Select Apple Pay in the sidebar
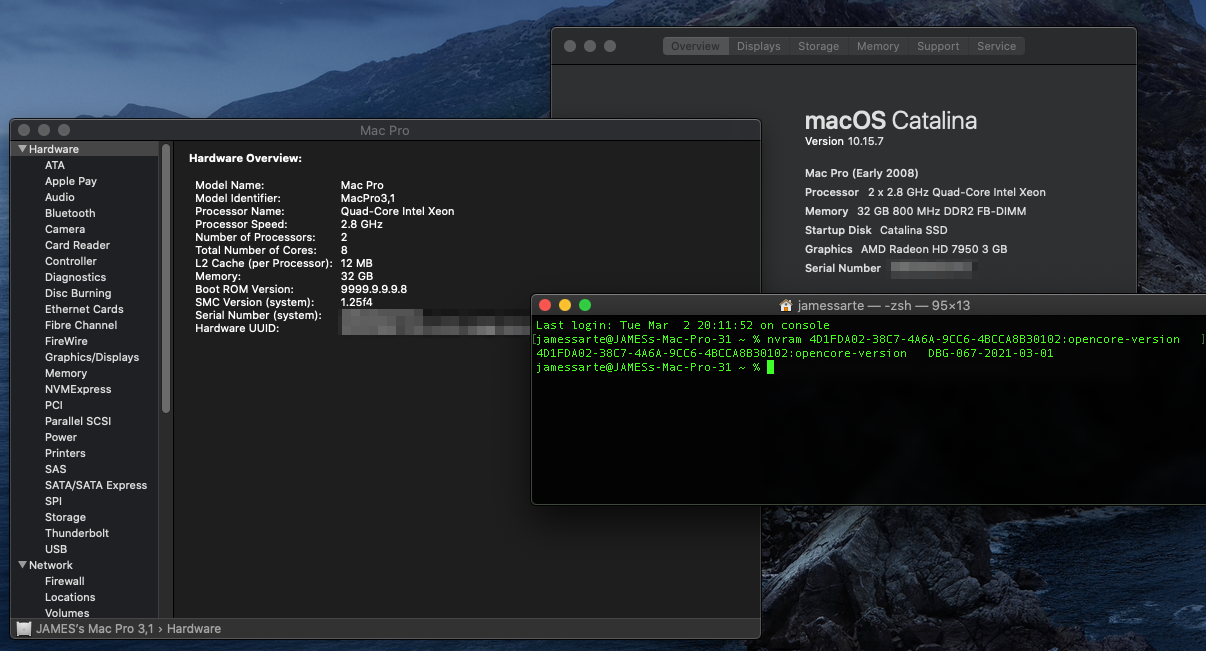The width and height of the screenshot is (1206, 651). pos(71,181)
